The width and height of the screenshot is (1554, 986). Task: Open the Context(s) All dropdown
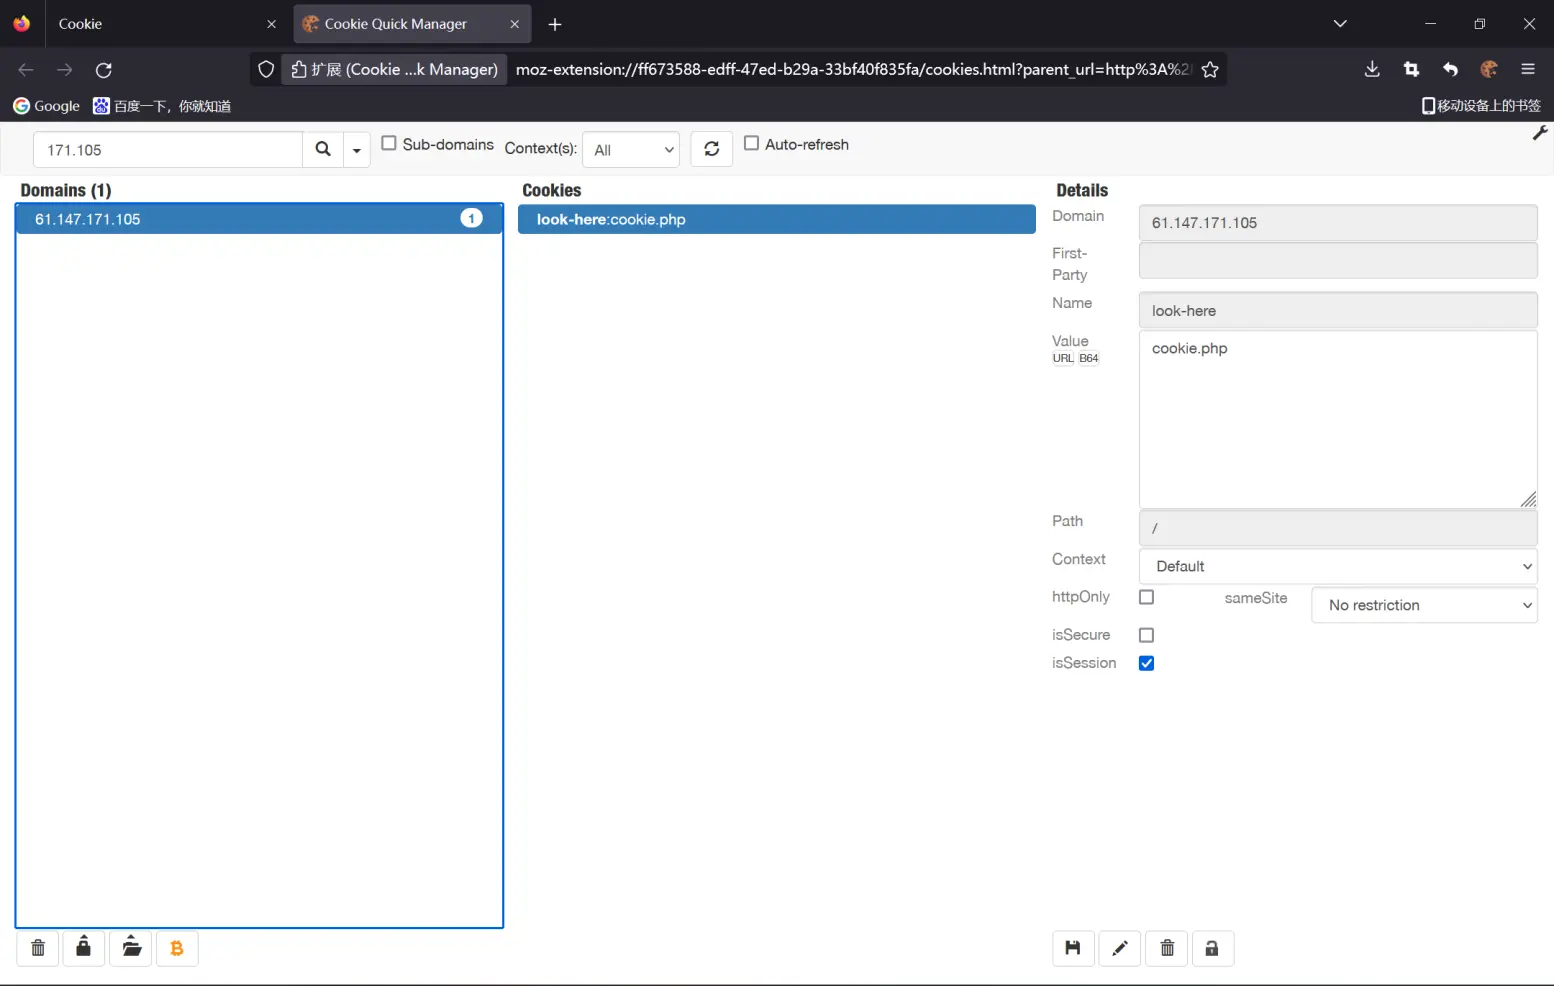[x=631, y=150]
